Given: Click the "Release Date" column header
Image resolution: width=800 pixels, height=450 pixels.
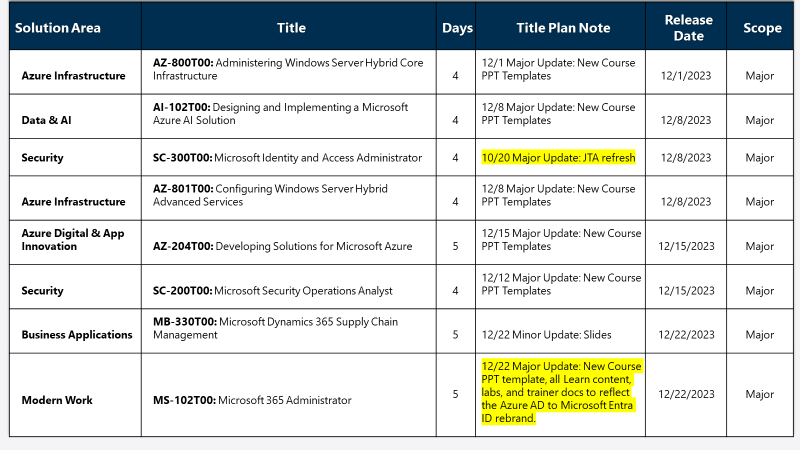Looking at the screenshot, I should tap(688, 28).
